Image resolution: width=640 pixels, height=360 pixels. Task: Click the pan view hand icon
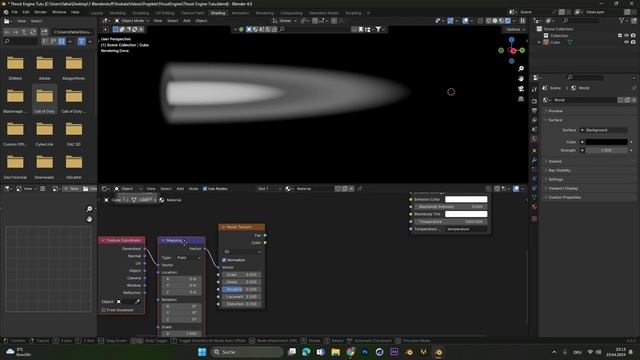tap(521, 79)
